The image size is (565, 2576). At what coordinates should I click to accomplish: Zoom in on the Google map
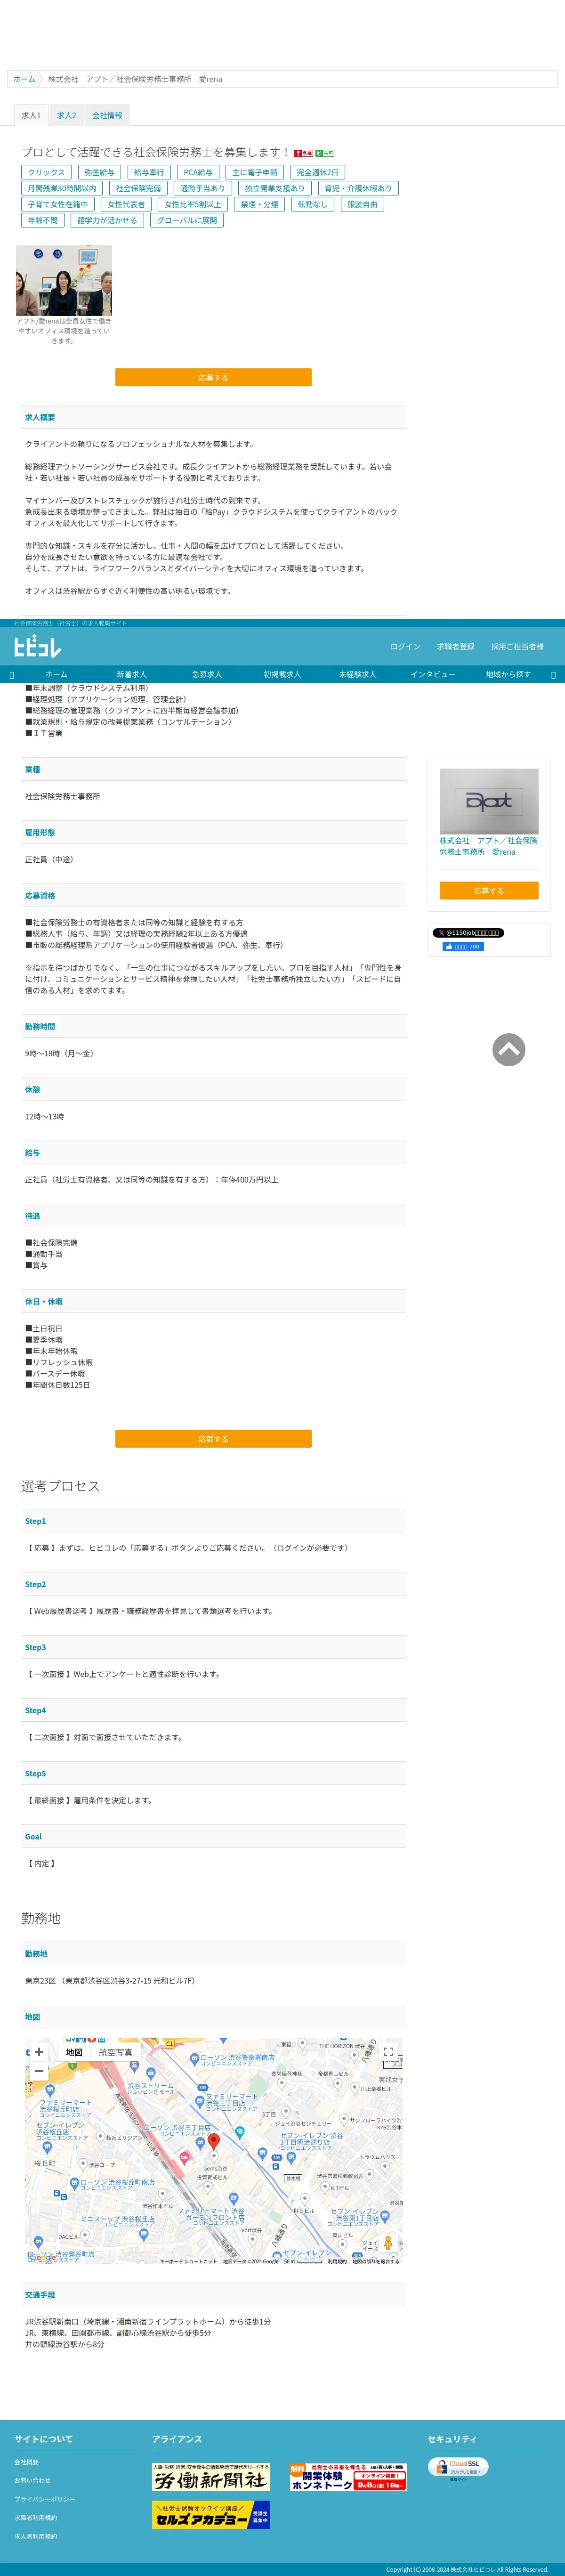click(39, 2052)
